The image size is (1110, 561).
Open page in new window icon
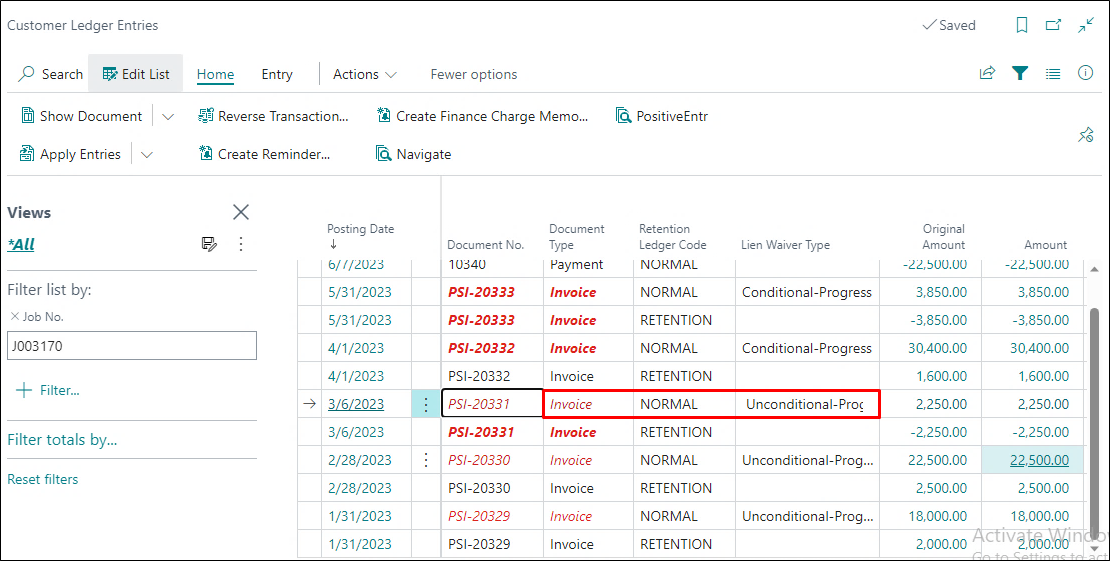(x=1053, y=25)
